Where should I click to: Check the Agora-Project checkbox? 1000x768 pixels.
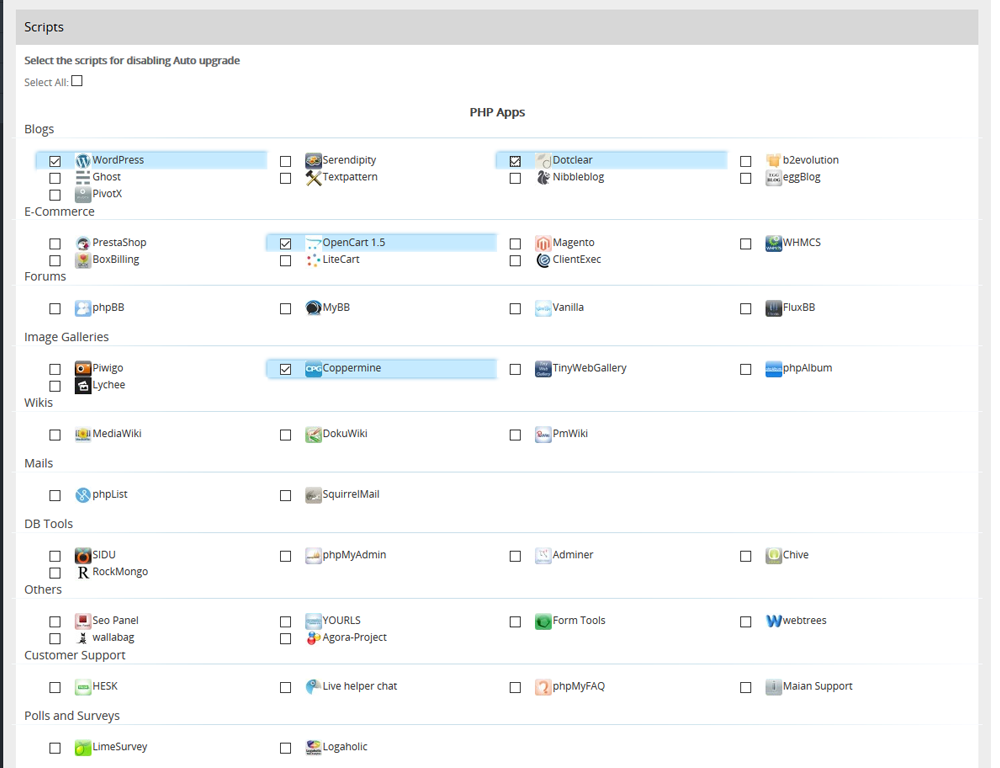(x=285, y=639)
